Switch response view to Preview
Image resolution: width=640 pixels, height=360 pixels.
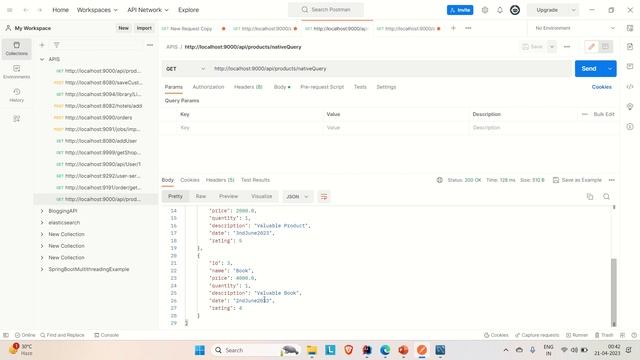[x=229, y=196]
